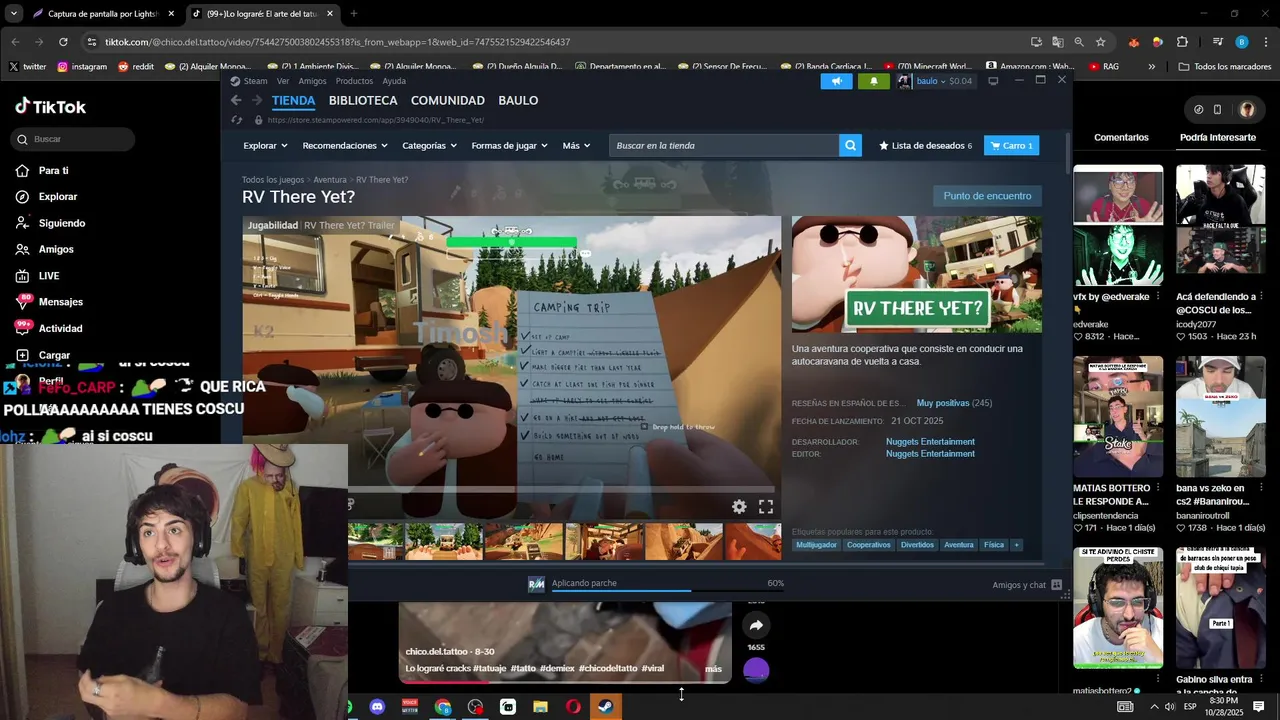Click the TikTok share arrow icon
1280x720 pixels.
point(756,626)
